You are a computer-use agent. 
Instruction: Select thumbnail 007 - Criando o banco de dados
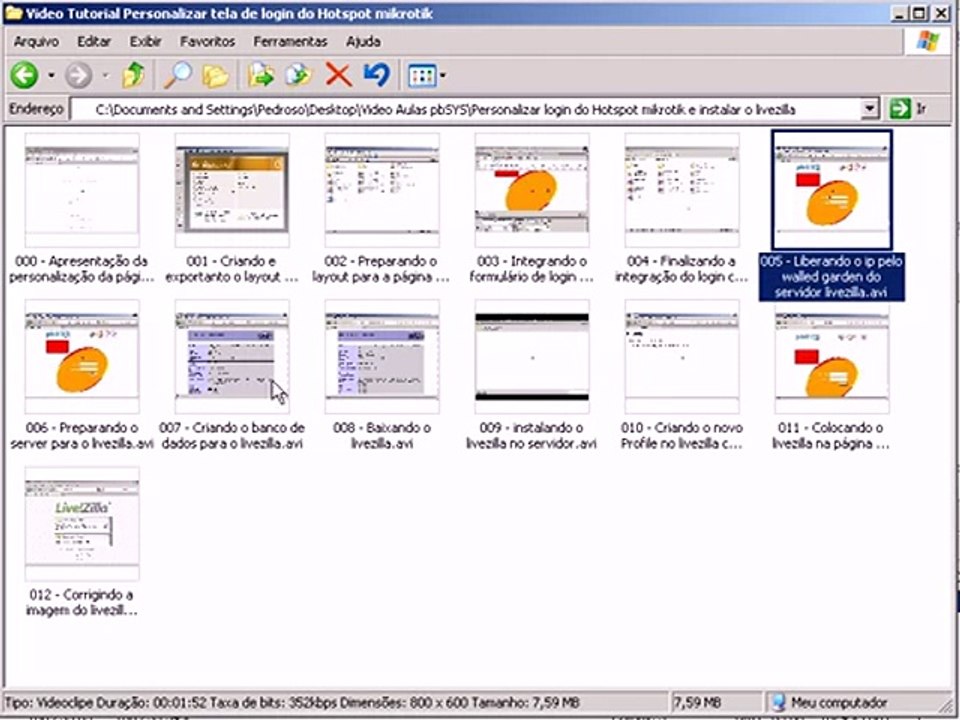click(x=231, y=357)
